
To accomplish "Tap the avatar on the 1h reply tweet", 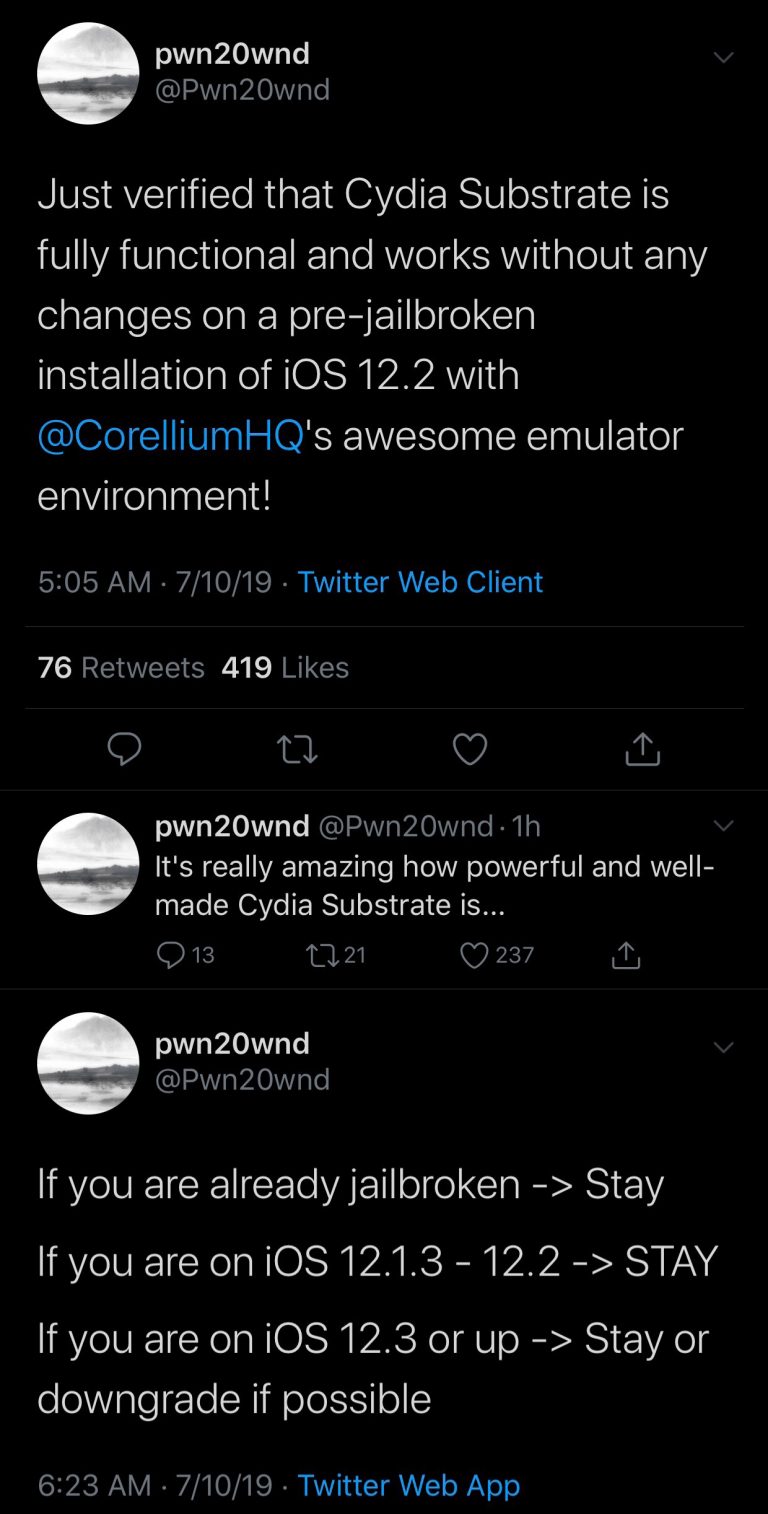I will click(88, 863).
